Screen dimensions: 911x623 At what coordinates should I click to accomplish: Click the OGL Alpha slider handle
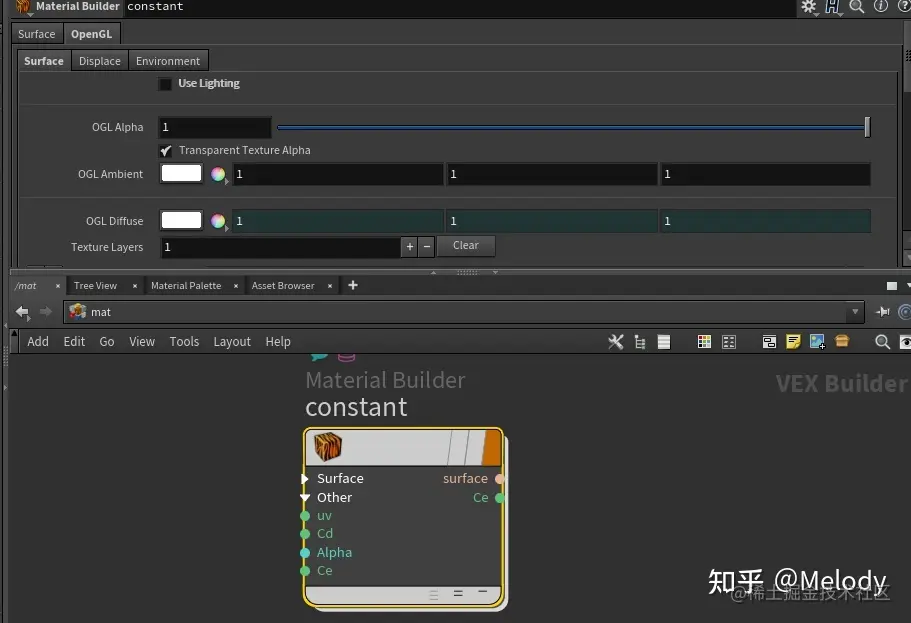(x=867, y=127)
